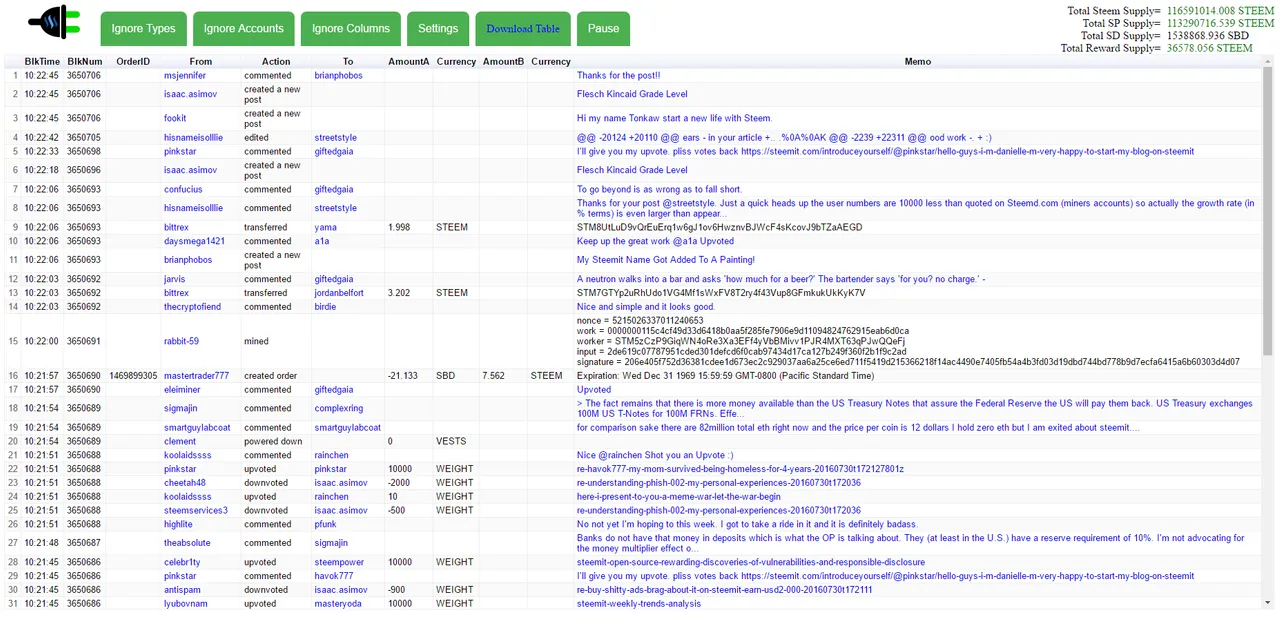
Task: Click the Memo column header
Action: point(917,62)
